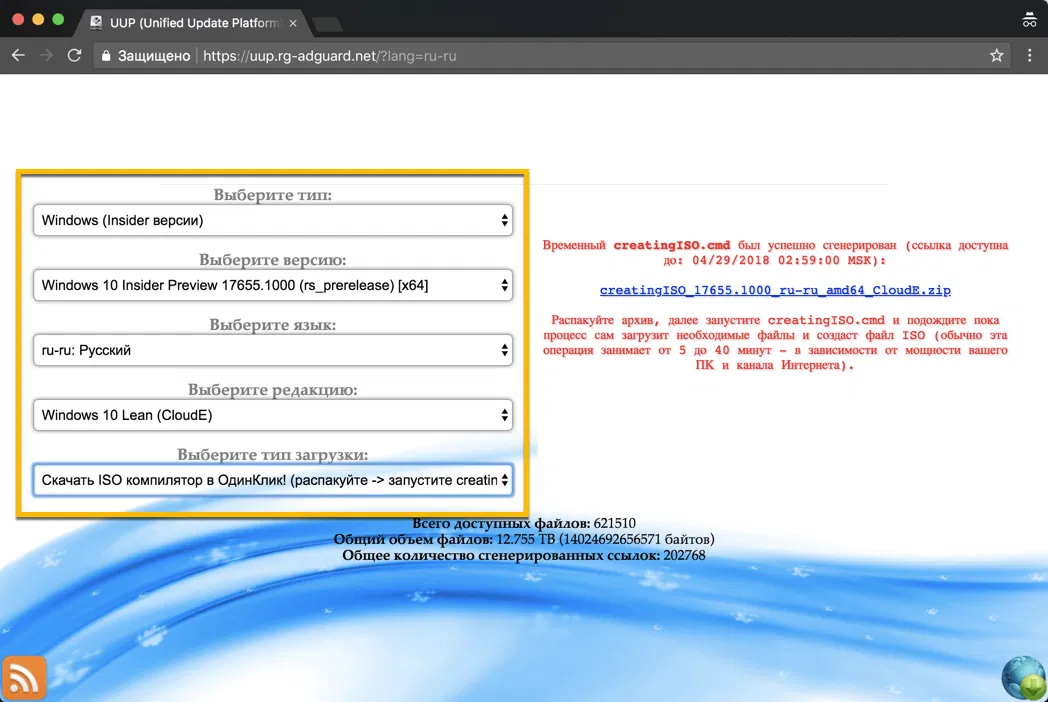Open Chrome's three-dot menu
Viewport: 1048px width, 702px height.
tap(1029, 56)
